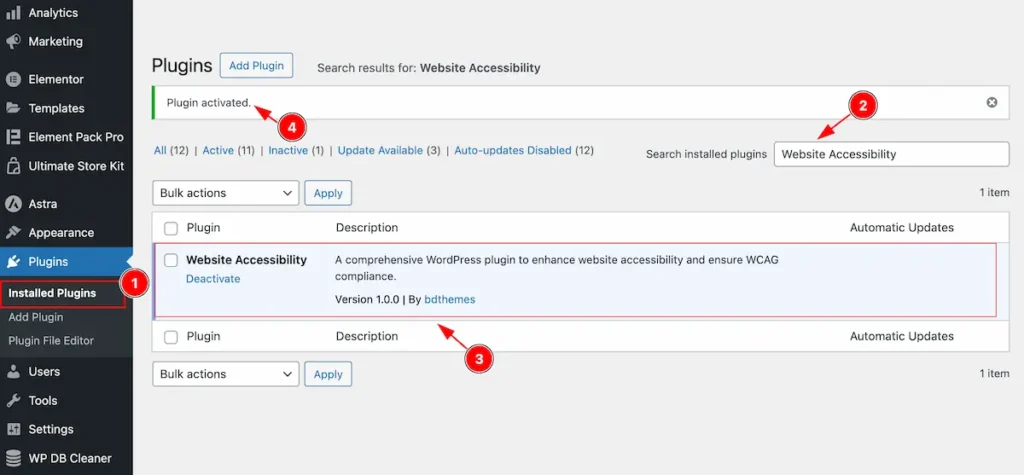Click the Plugins page heading
Viewport: 1024px width, 475px height.
182,65
